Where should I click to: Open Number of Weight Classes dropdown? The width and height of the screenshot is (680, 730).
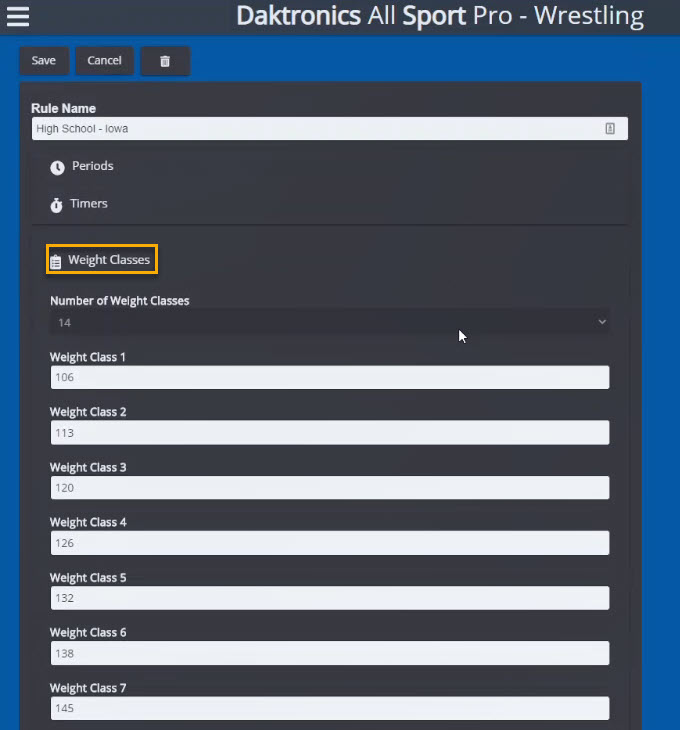[x=329, y=322]
